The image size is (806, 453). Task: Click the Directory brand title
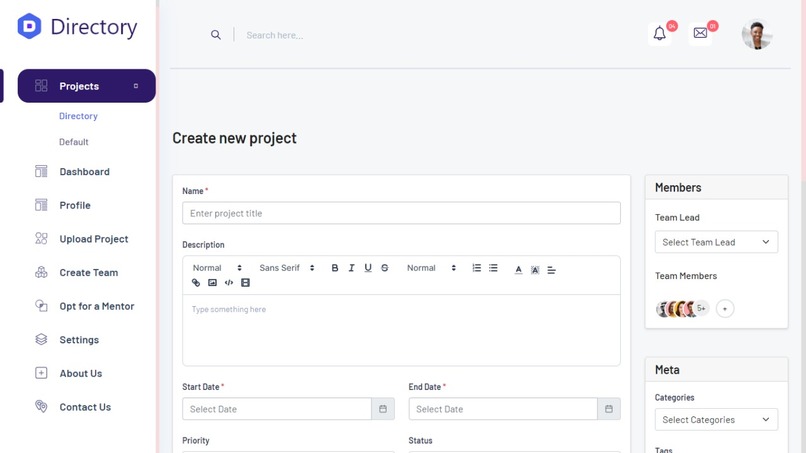coord(94,27)
